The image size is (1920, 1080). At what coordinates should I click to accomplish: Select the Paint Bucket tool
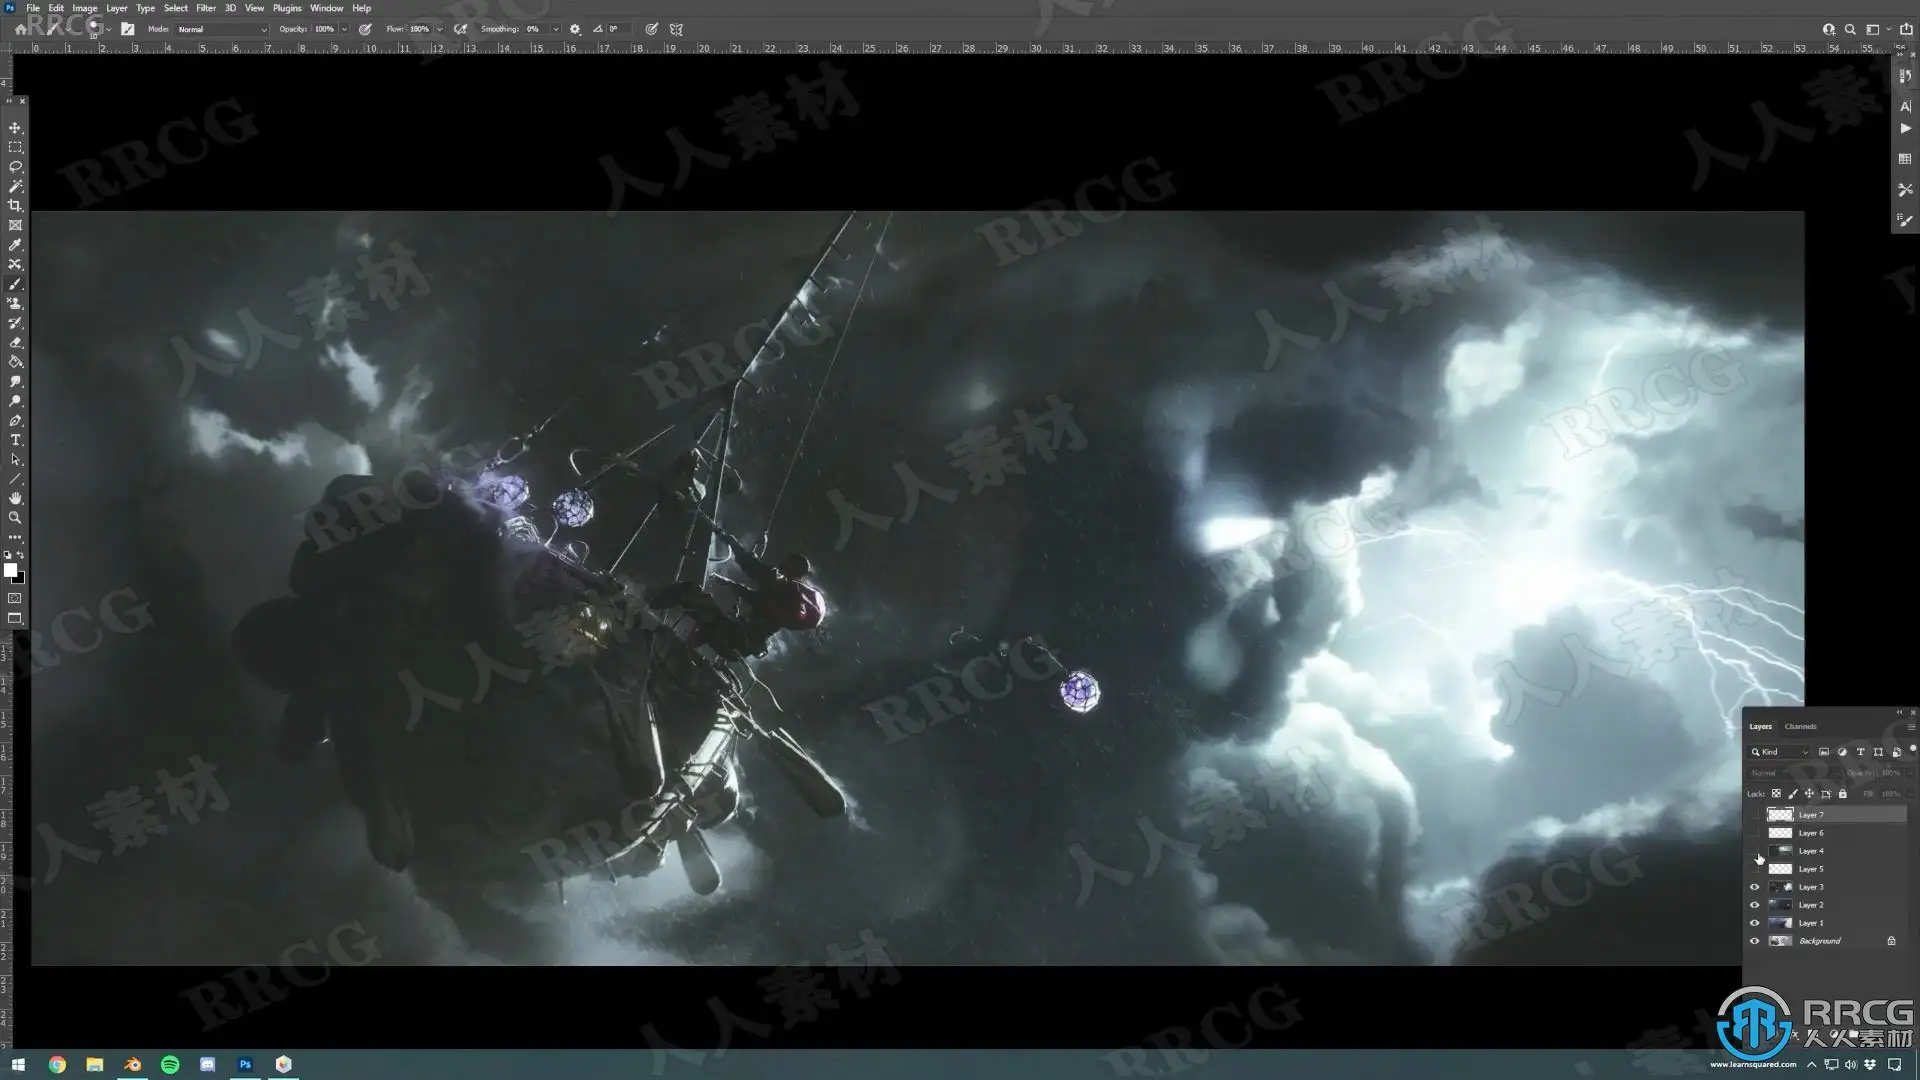point(15,362)
